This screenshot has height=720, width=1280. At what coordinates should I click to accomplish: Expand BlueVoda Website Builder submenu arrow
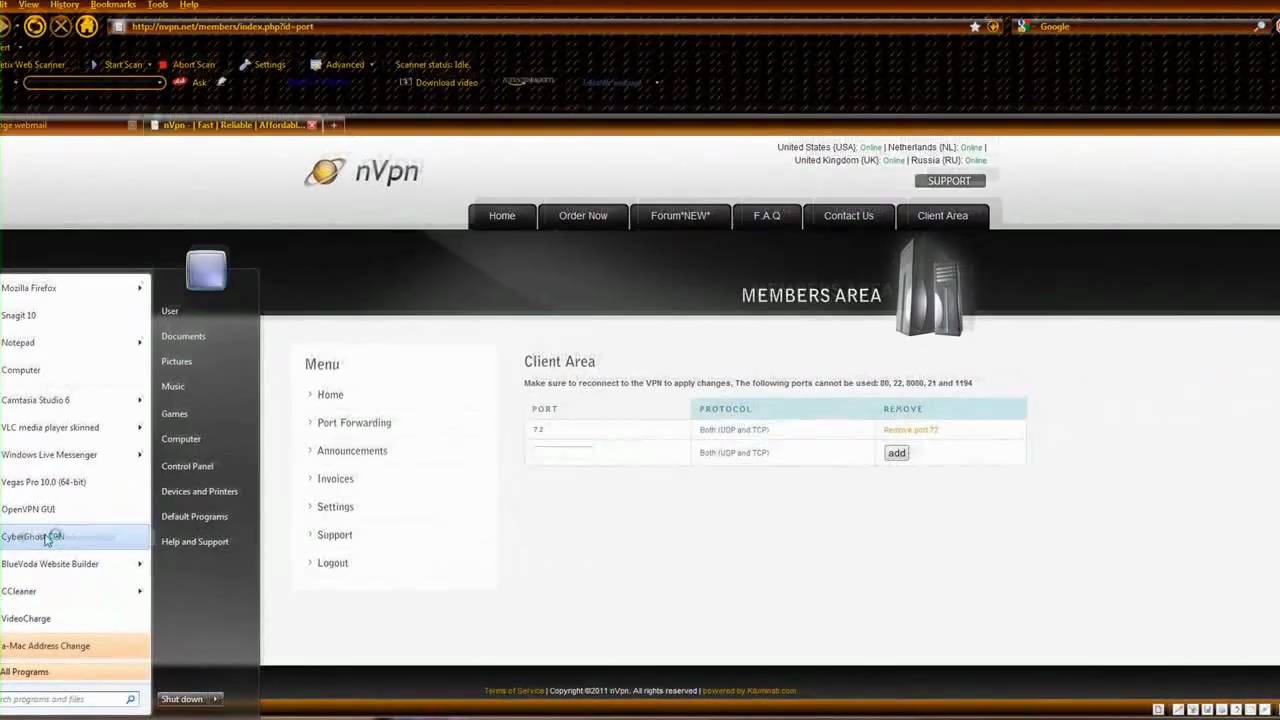click(x=140, y=564)
